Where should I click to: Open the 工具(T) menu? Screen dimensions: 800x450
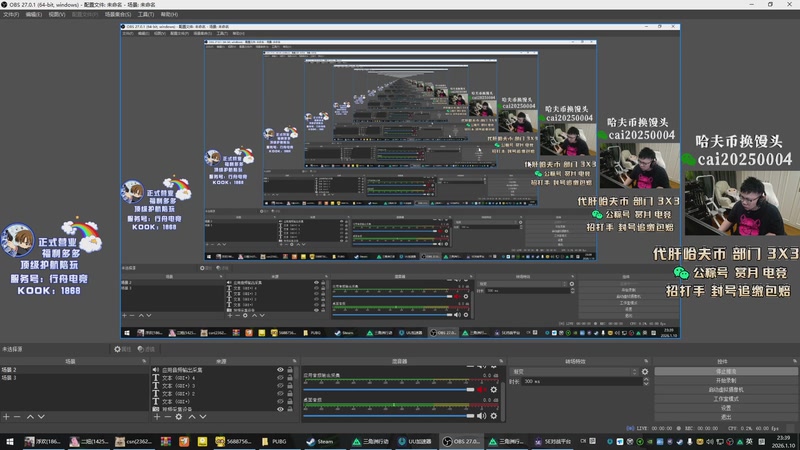pyautogui.click(x=146, y=14)
